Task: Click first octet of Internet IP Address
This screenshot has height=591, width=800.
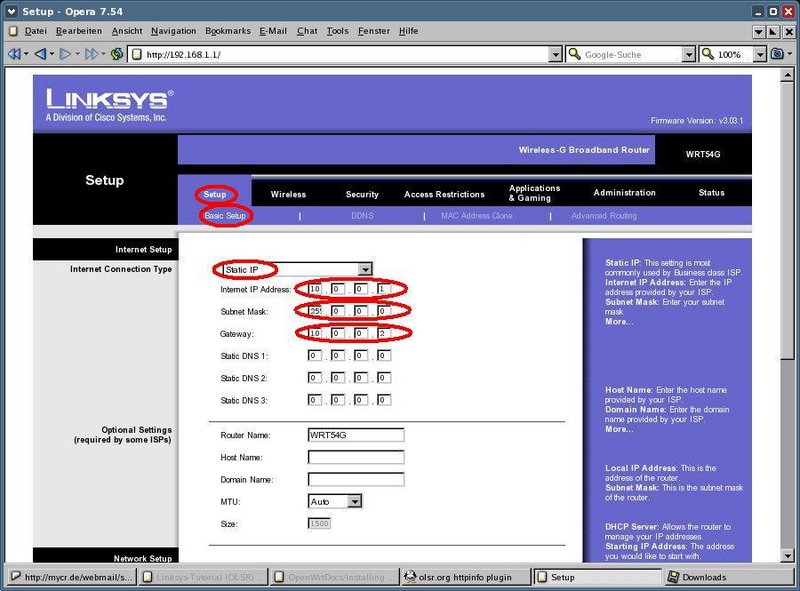Action: [x=315, y=289]
